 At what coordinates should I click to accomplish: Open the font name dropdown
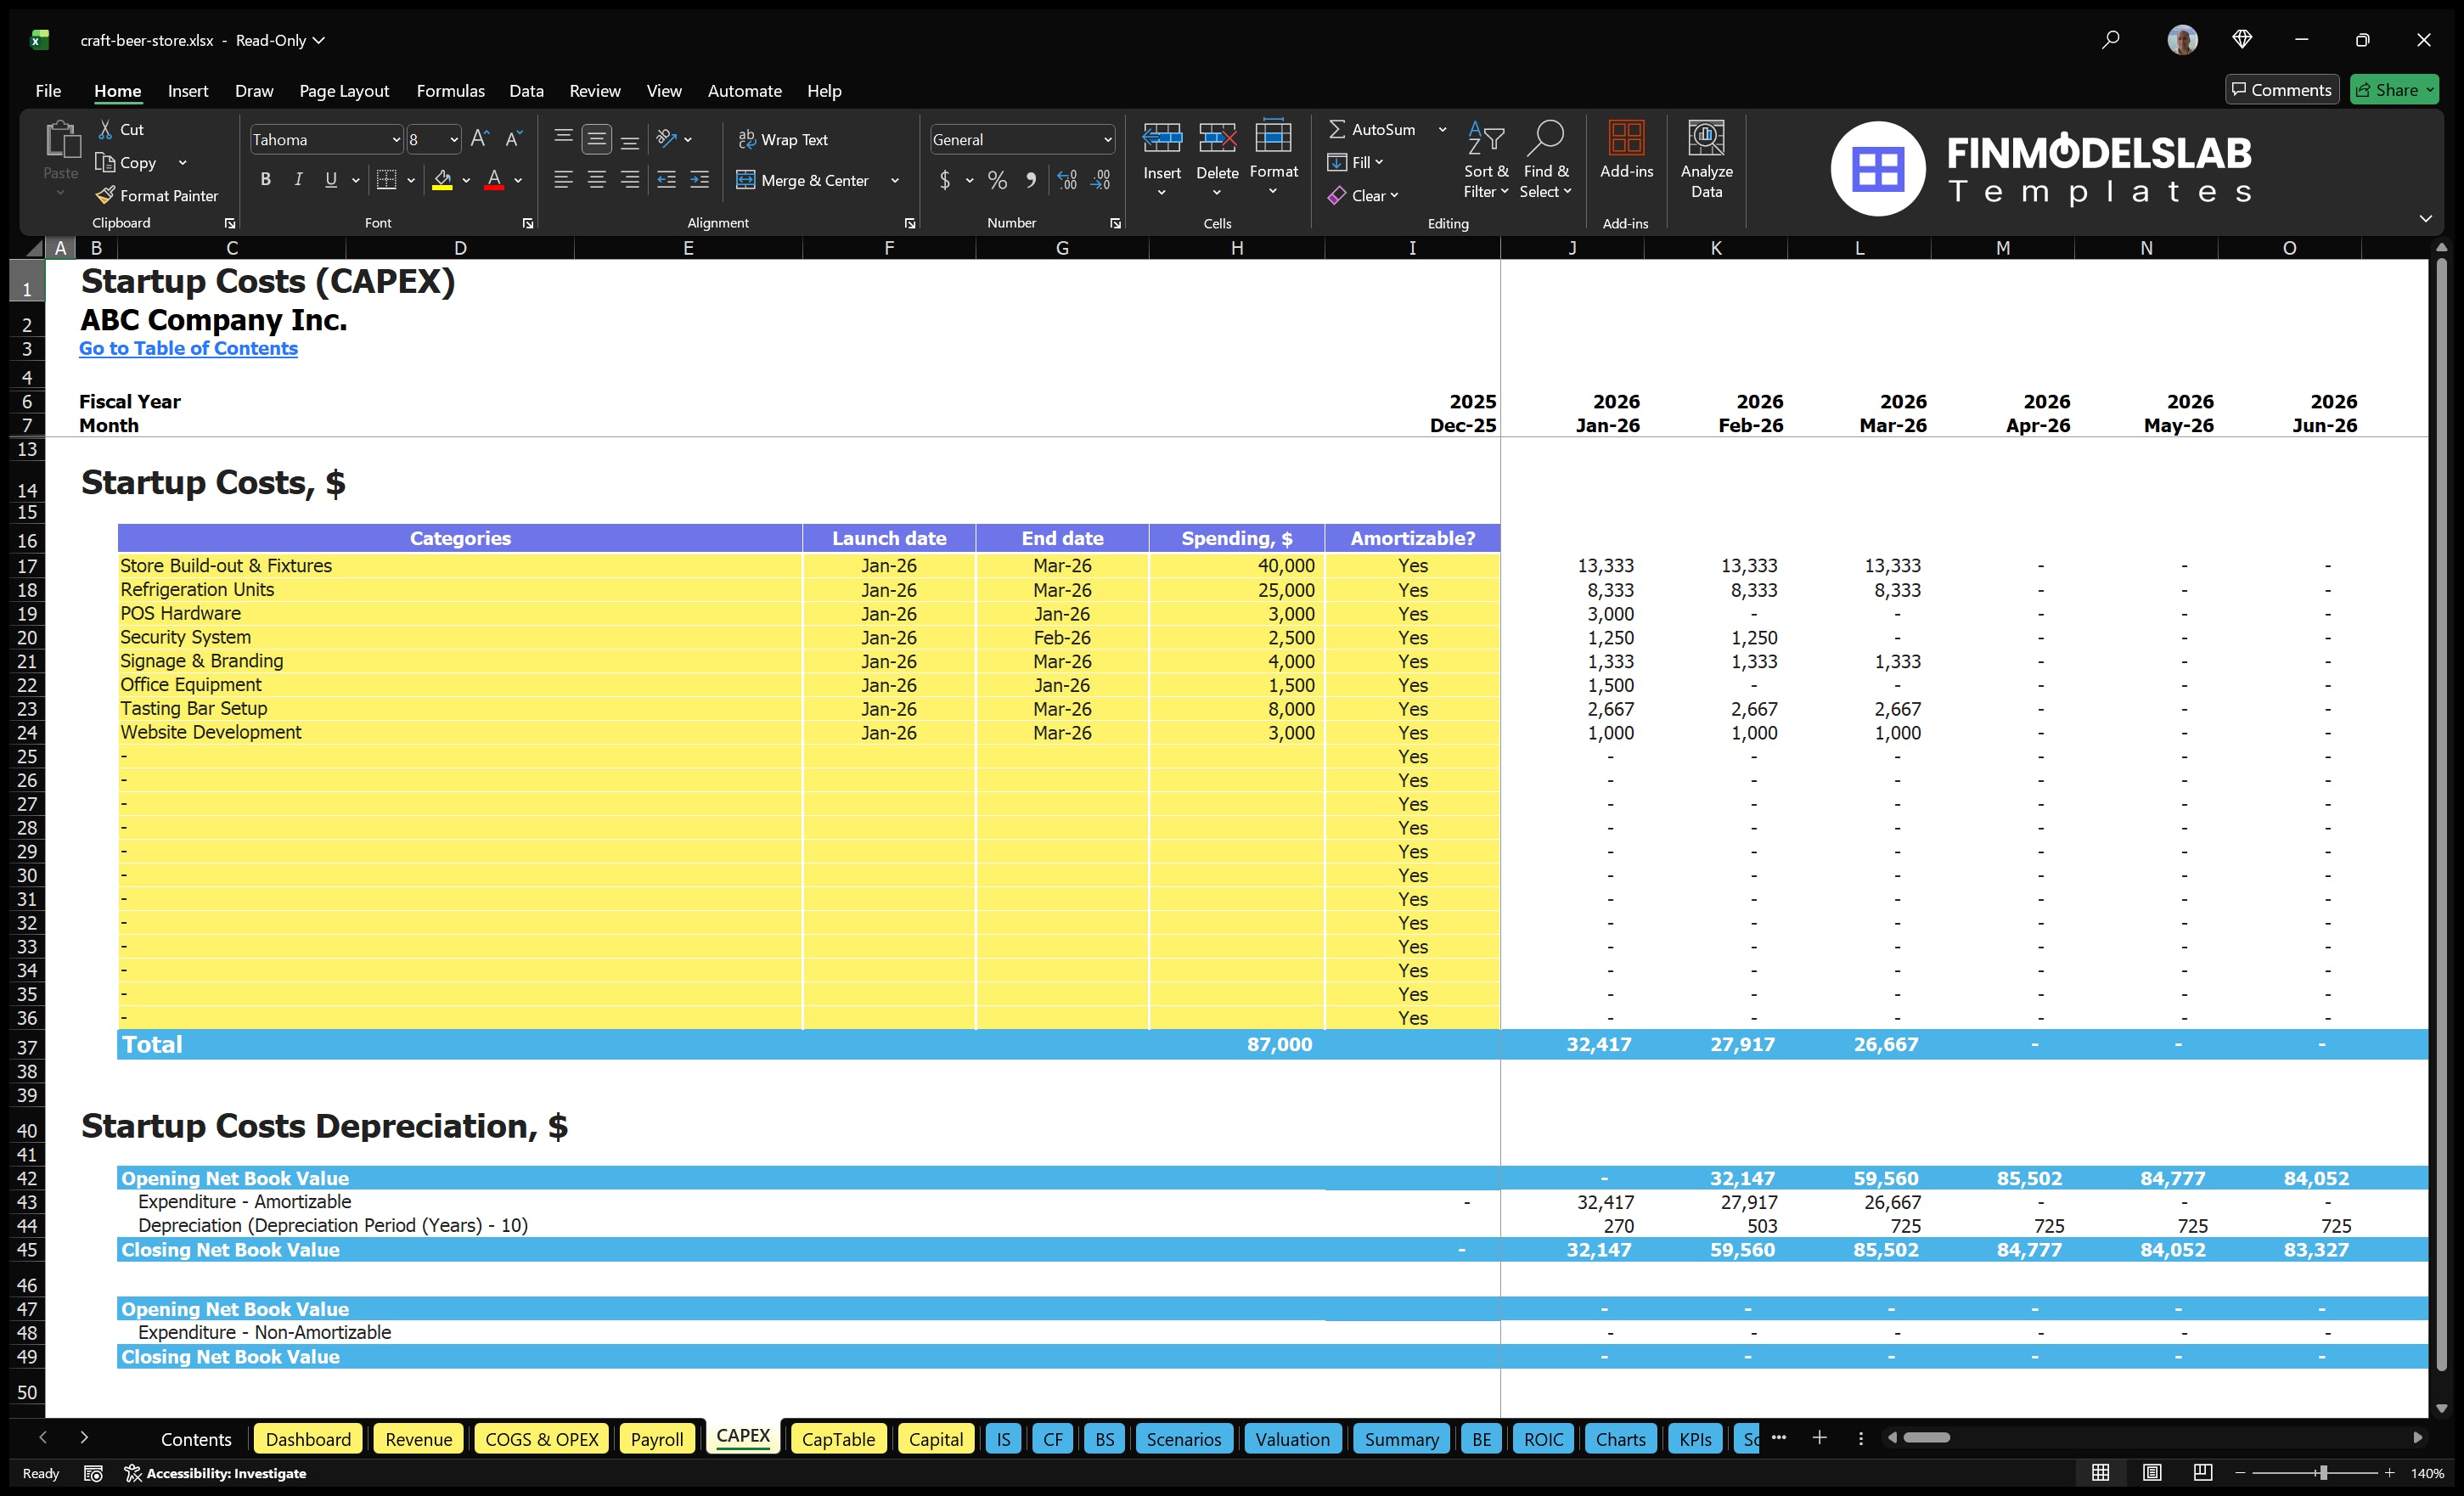point(398,139)
